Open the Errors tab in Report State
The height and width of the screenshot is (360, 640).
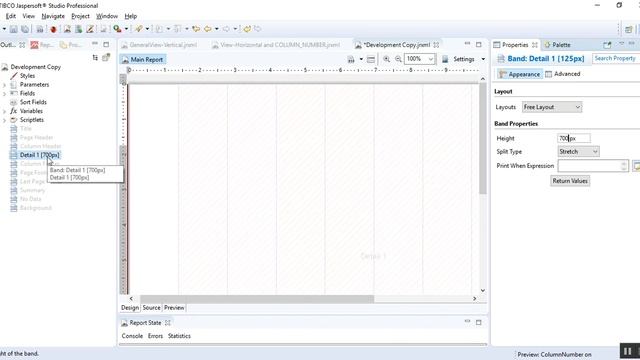(155, 336)
